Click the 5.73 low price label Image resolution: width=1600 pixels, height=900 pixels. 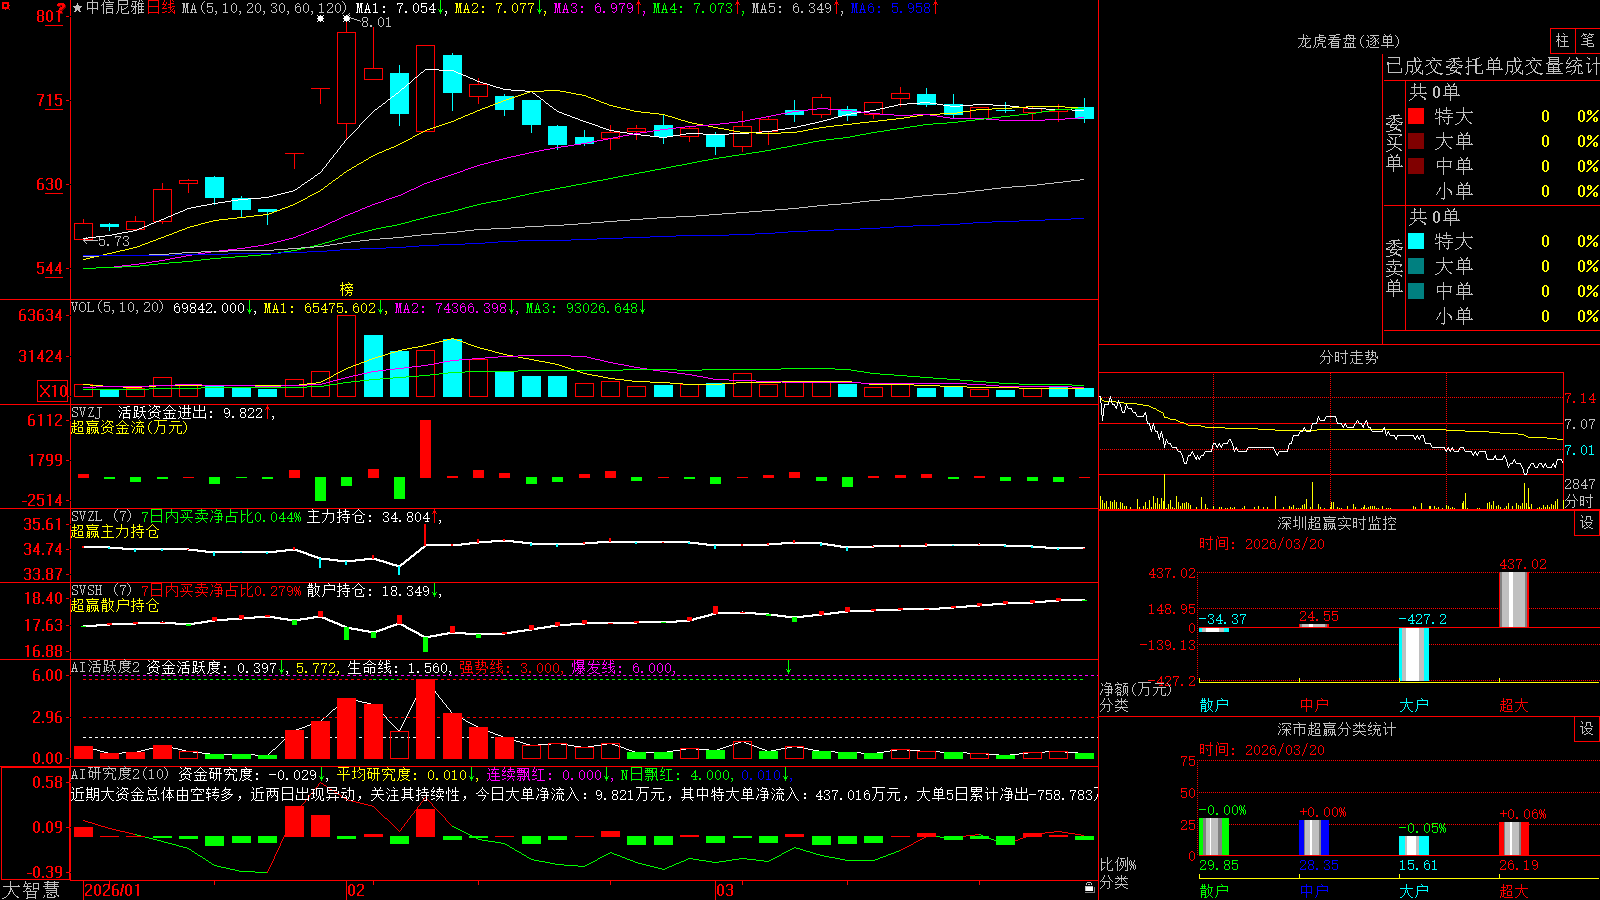114,241
